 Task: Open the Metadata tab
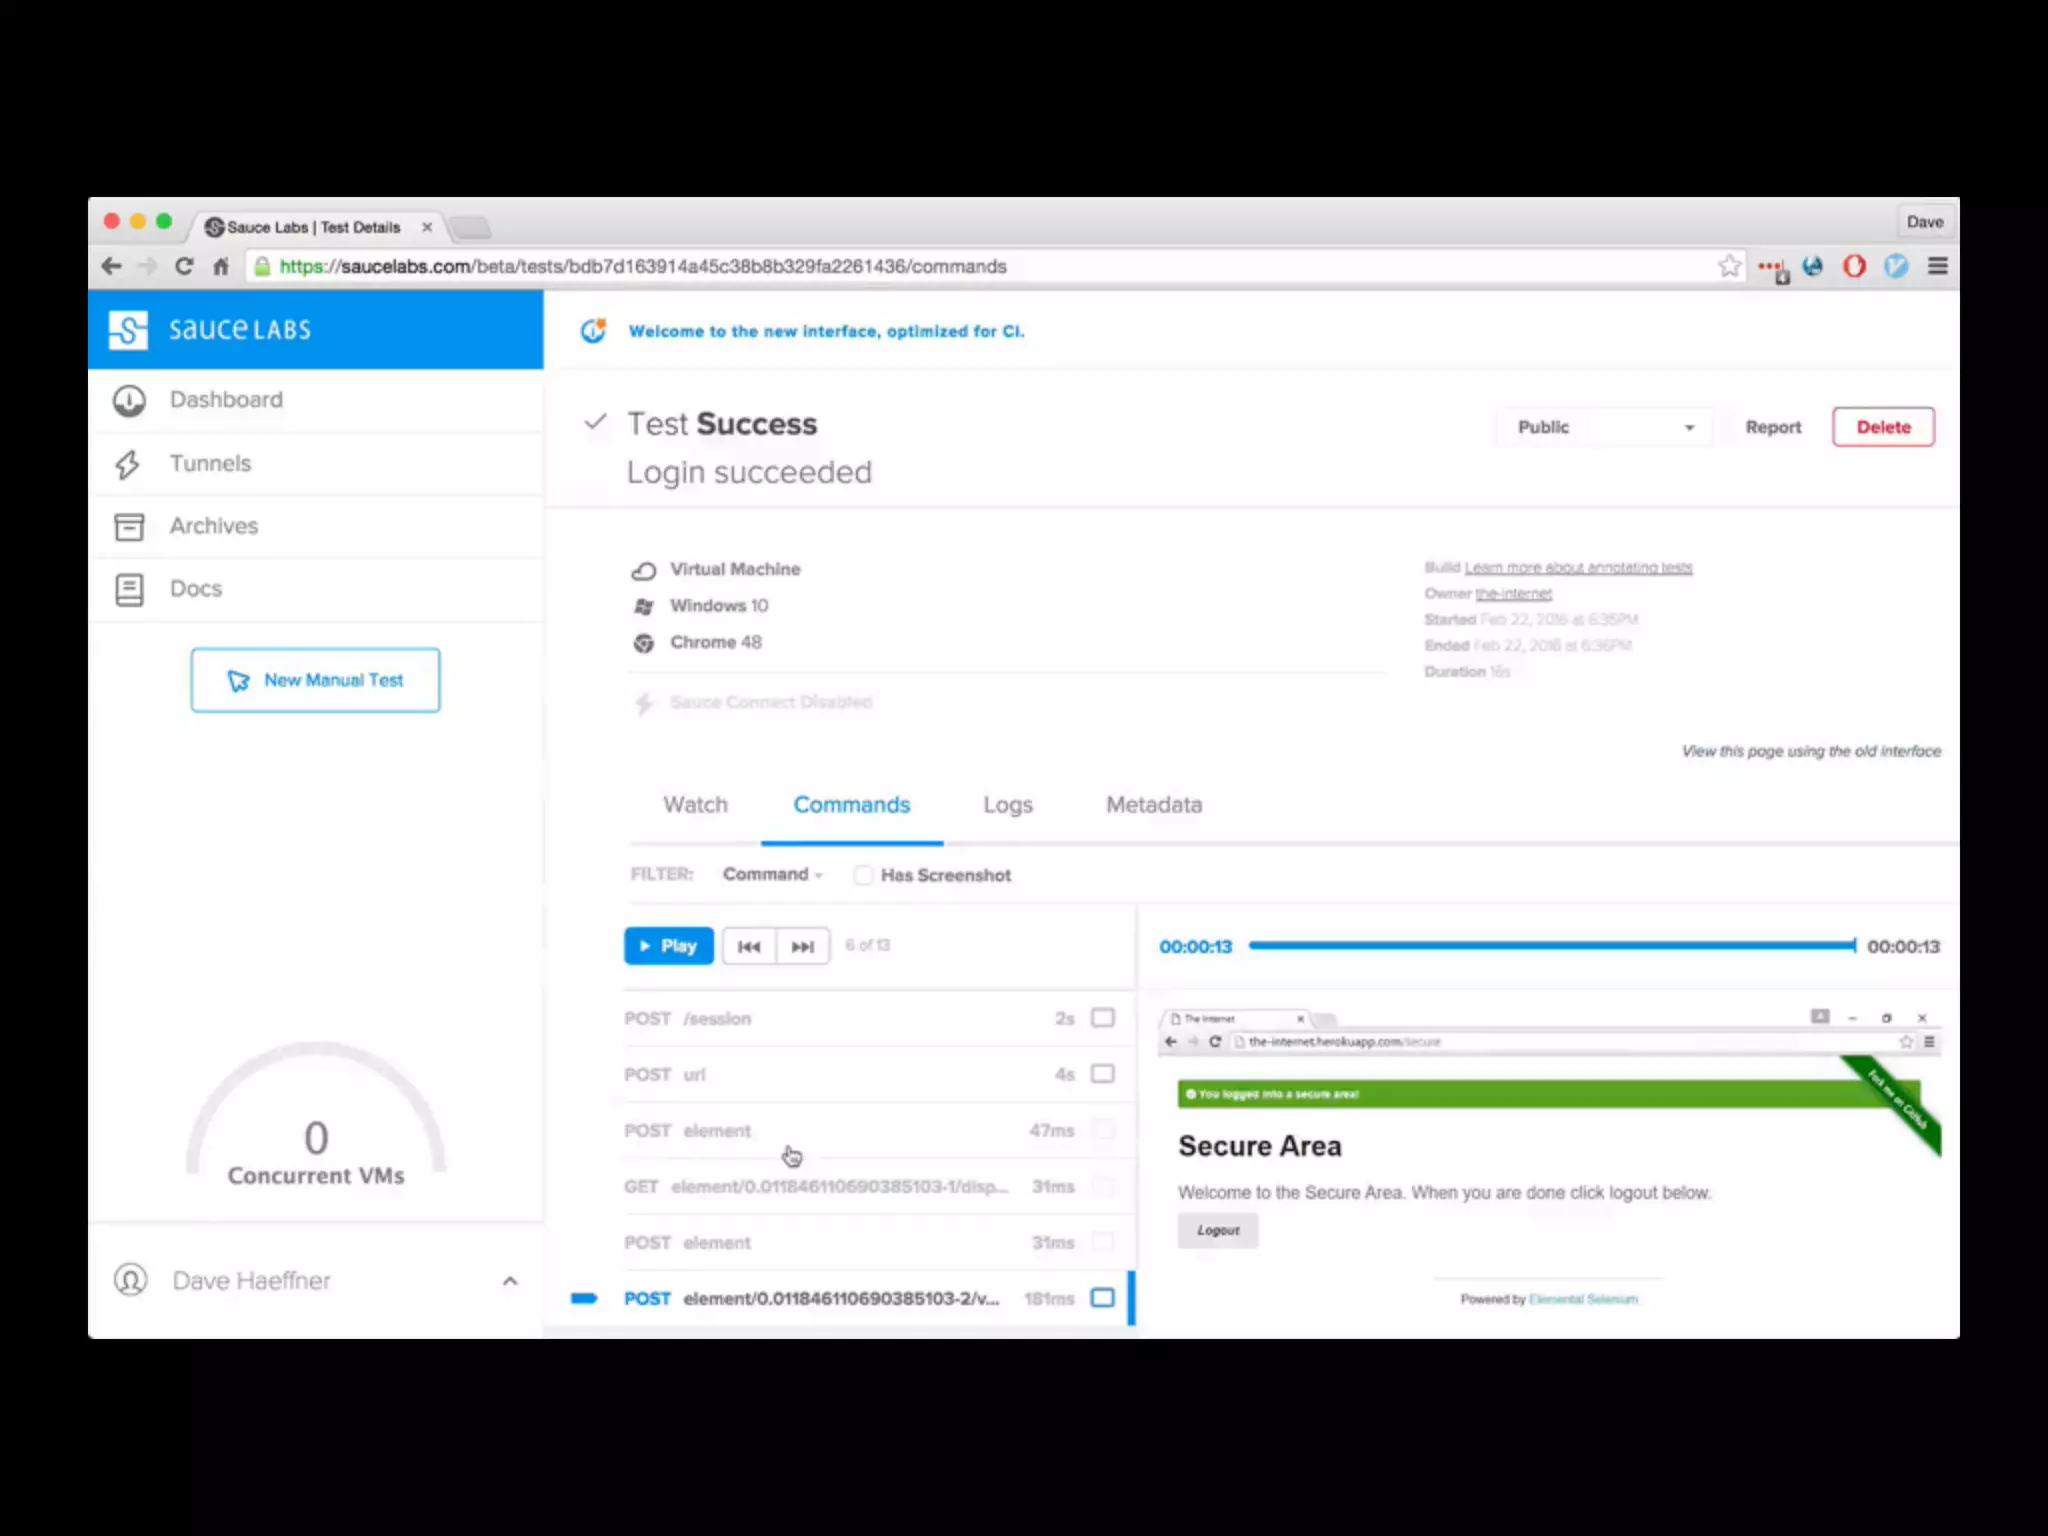point(1153,805)
